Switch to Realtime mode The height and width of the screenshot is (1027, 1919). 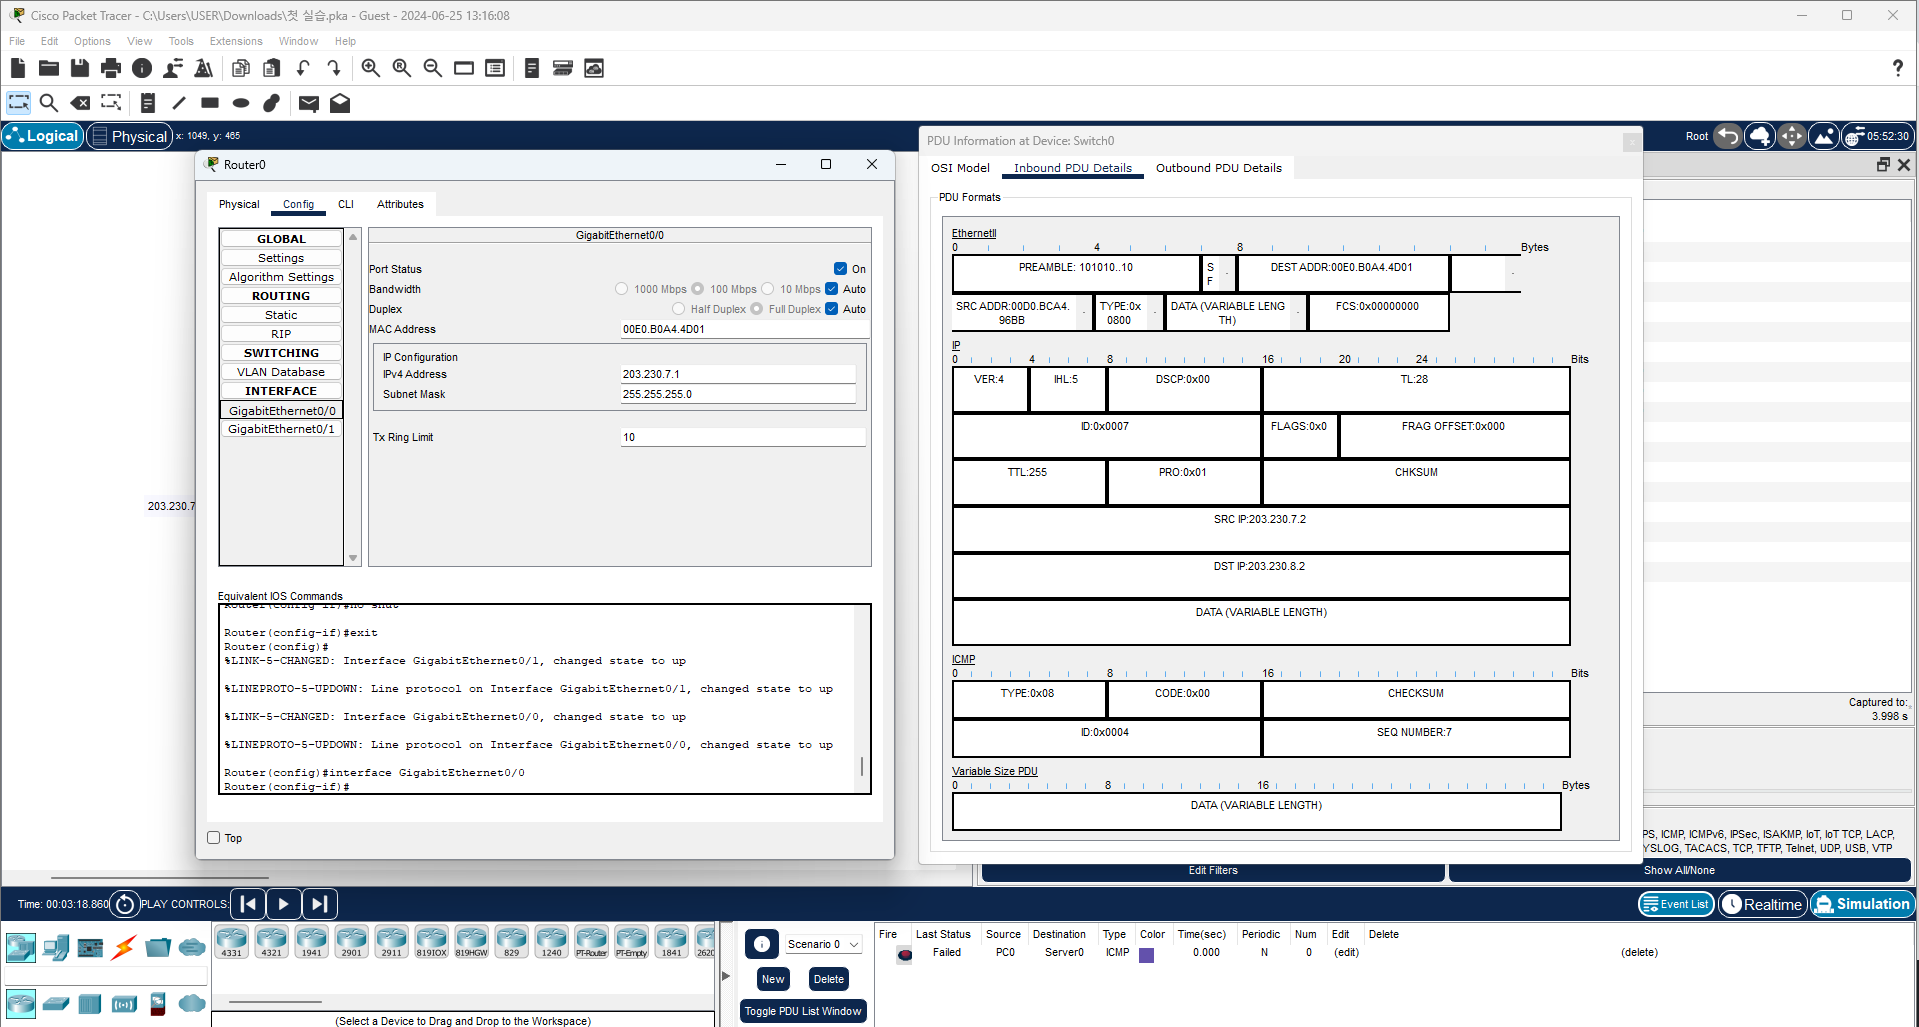click(1763, 904)
